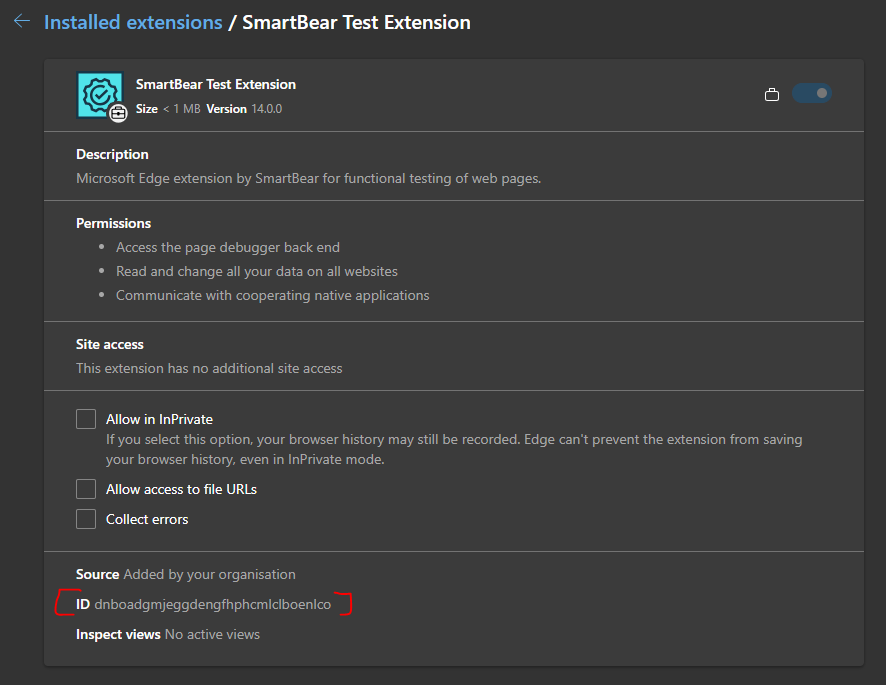Click the briefcase badge on extension icon
The image size is (886, 685).
[x=118, y=113]
